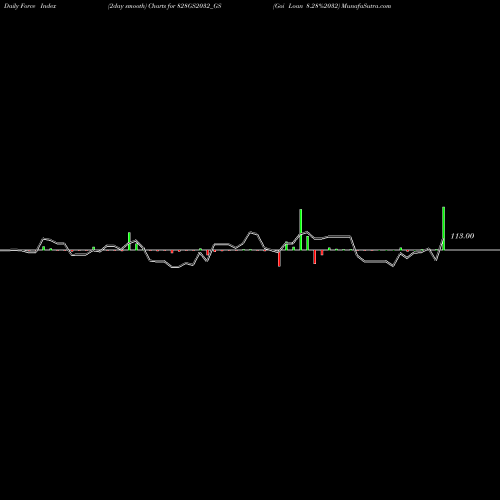
Task: Click the '(Goi Loan 8.28%2032) MunafaSutra.com' caption
Action: point(332,6)
